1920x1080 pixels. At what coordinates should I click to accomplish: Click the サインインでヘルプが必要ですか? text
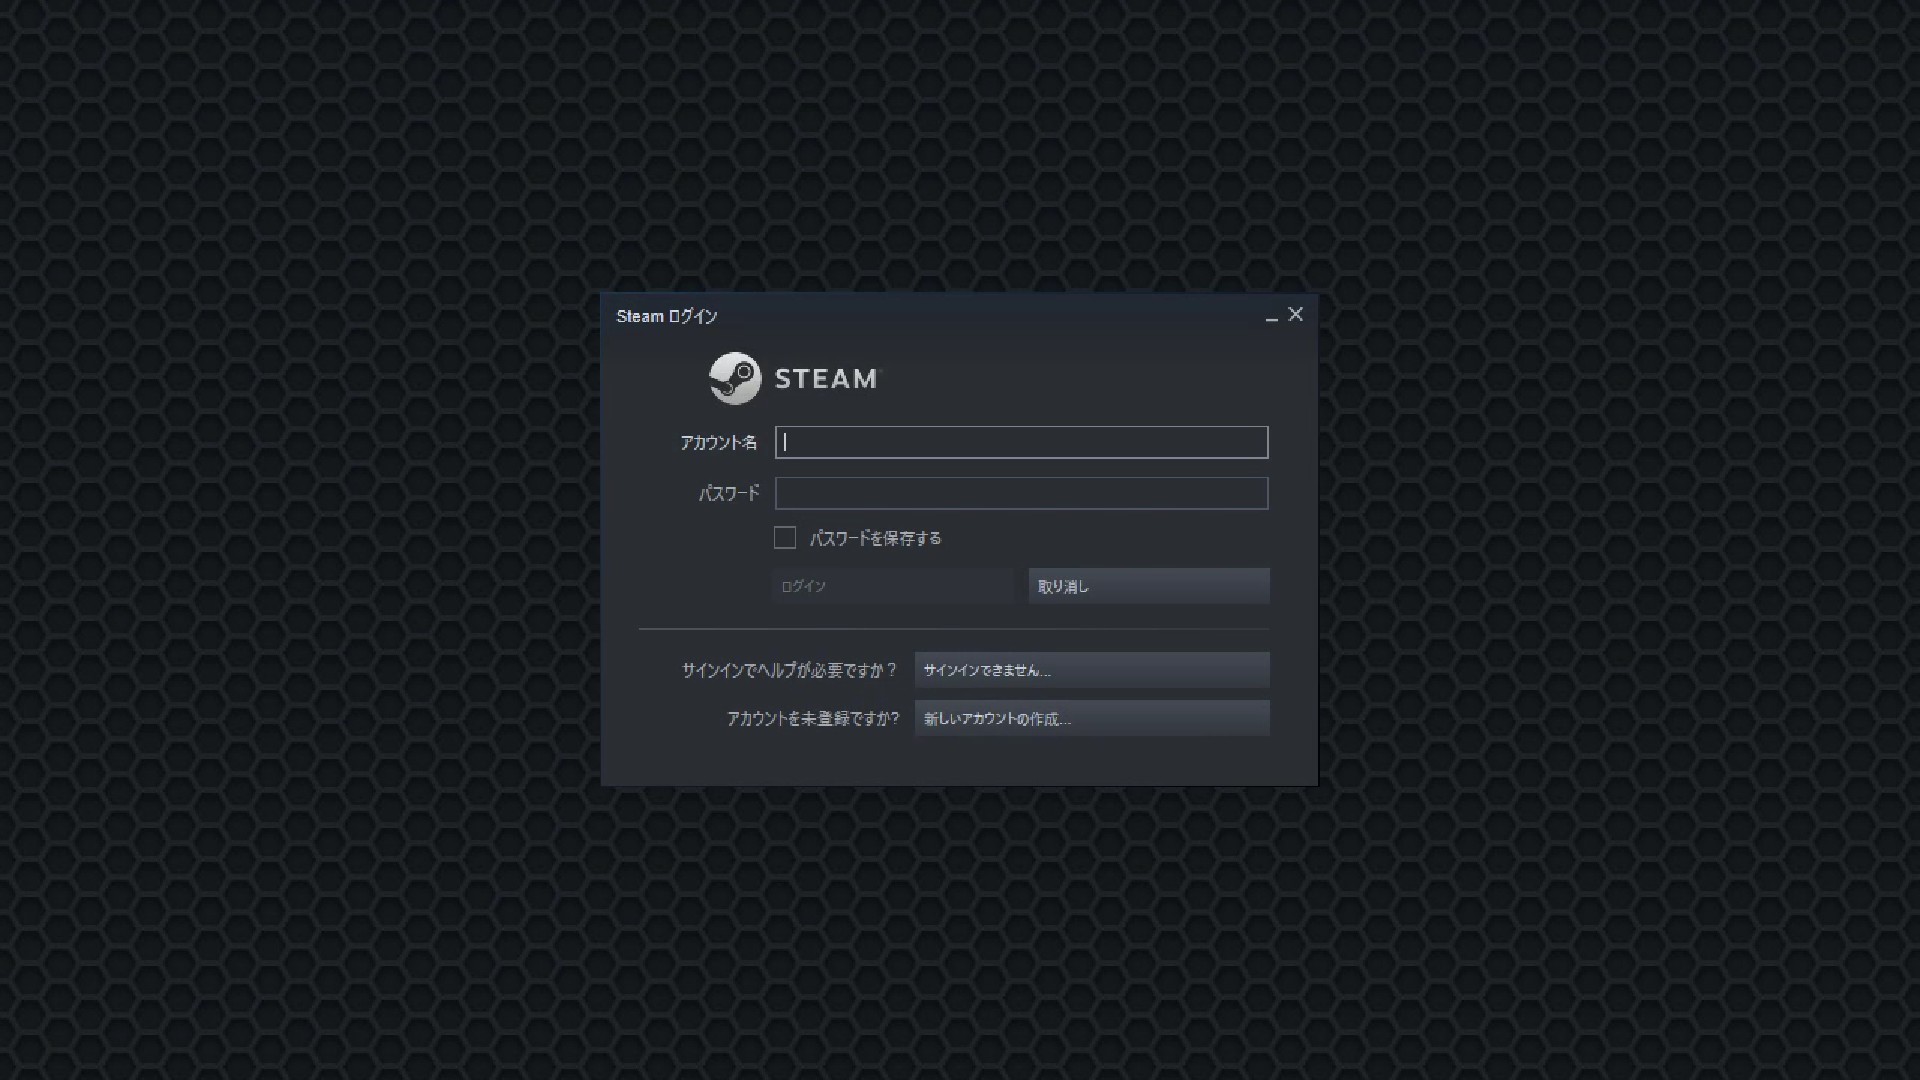[x=789, y=670]
